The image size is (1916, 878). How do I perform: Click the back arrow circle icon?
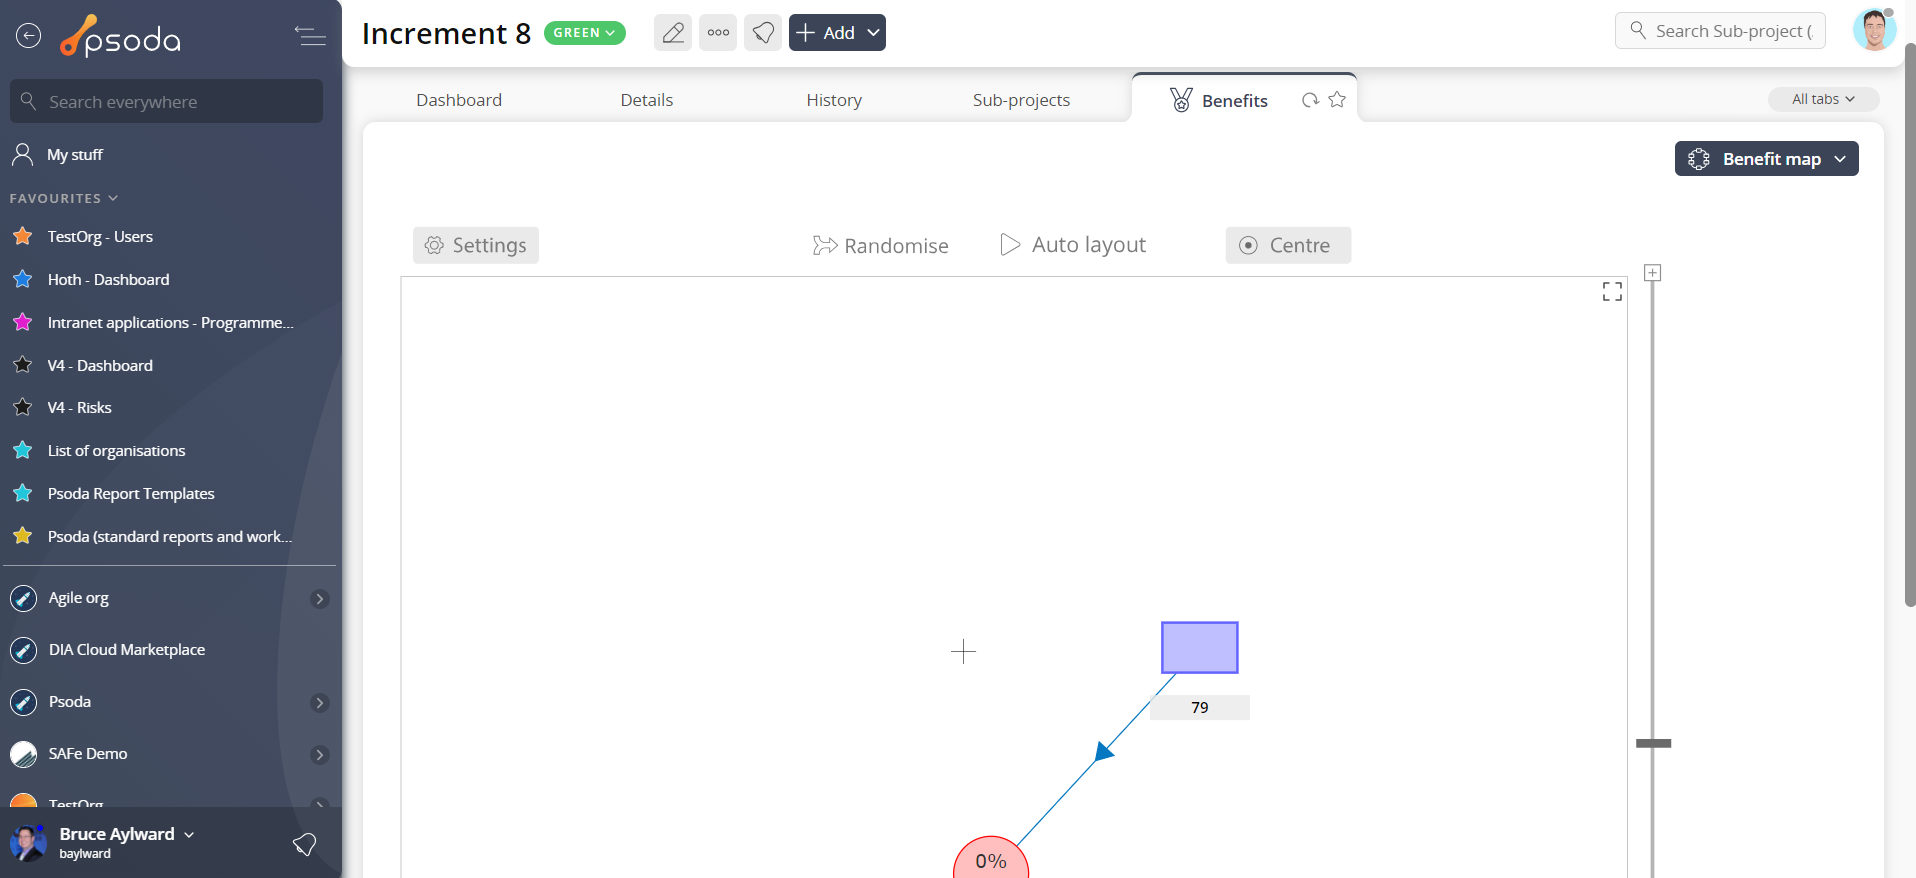pos(28,36)
